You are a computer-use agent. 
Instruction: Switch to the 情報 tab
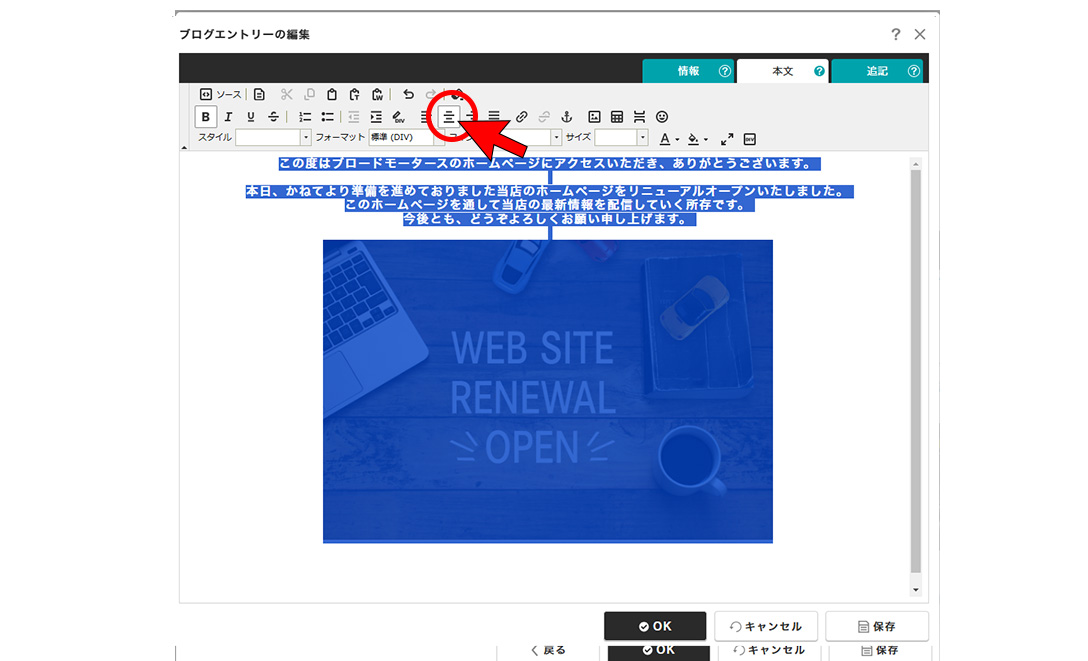pos(688,71)
